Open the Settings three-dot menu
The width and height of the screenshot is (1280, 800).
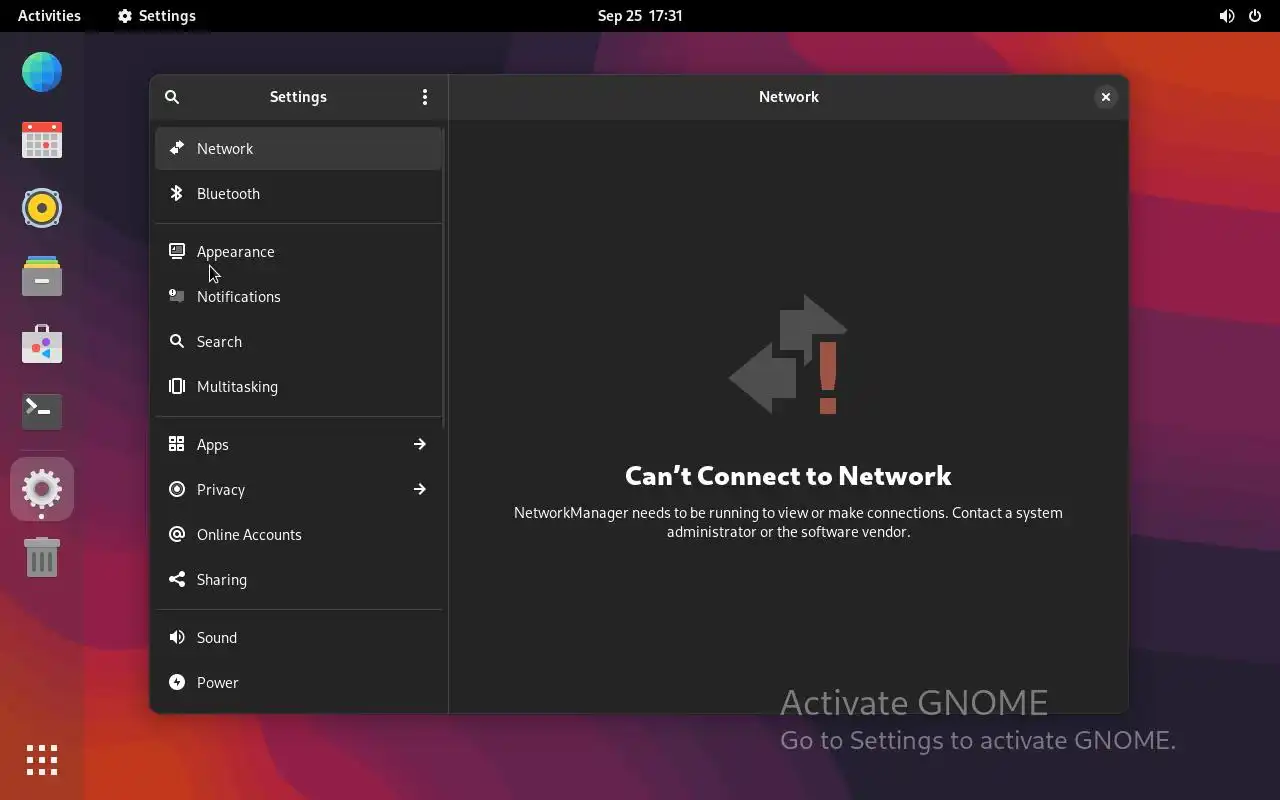425,97
